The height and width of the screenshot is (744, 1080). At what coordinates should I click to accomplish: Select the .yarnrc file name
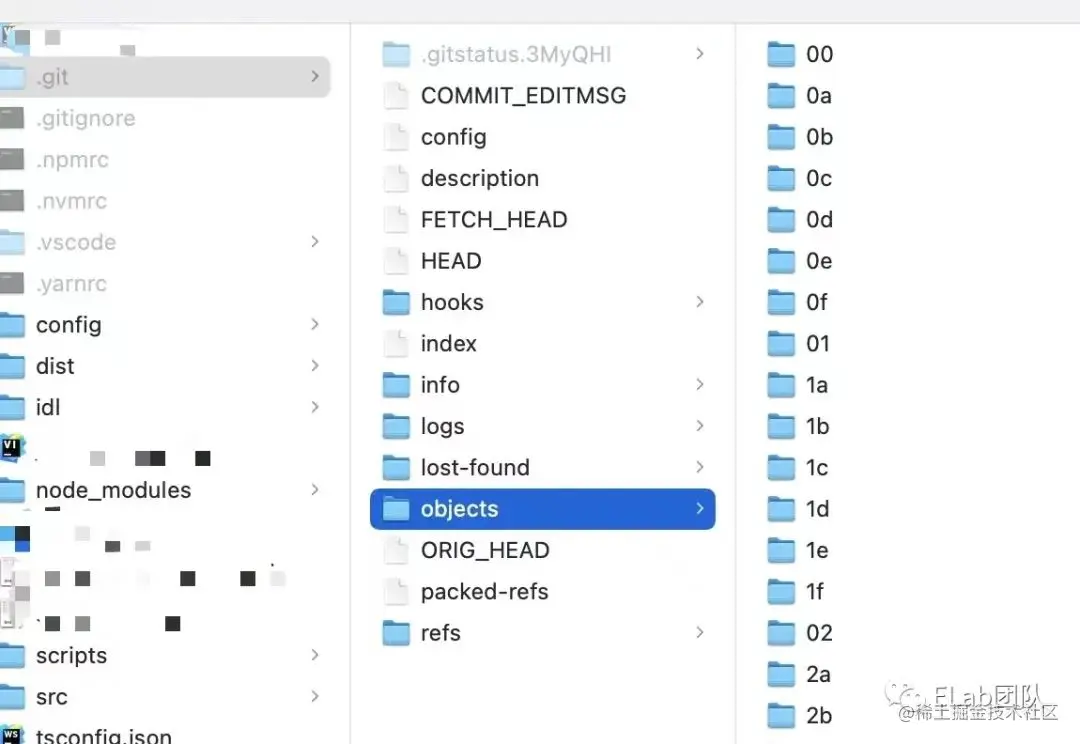tap(72, 284)
